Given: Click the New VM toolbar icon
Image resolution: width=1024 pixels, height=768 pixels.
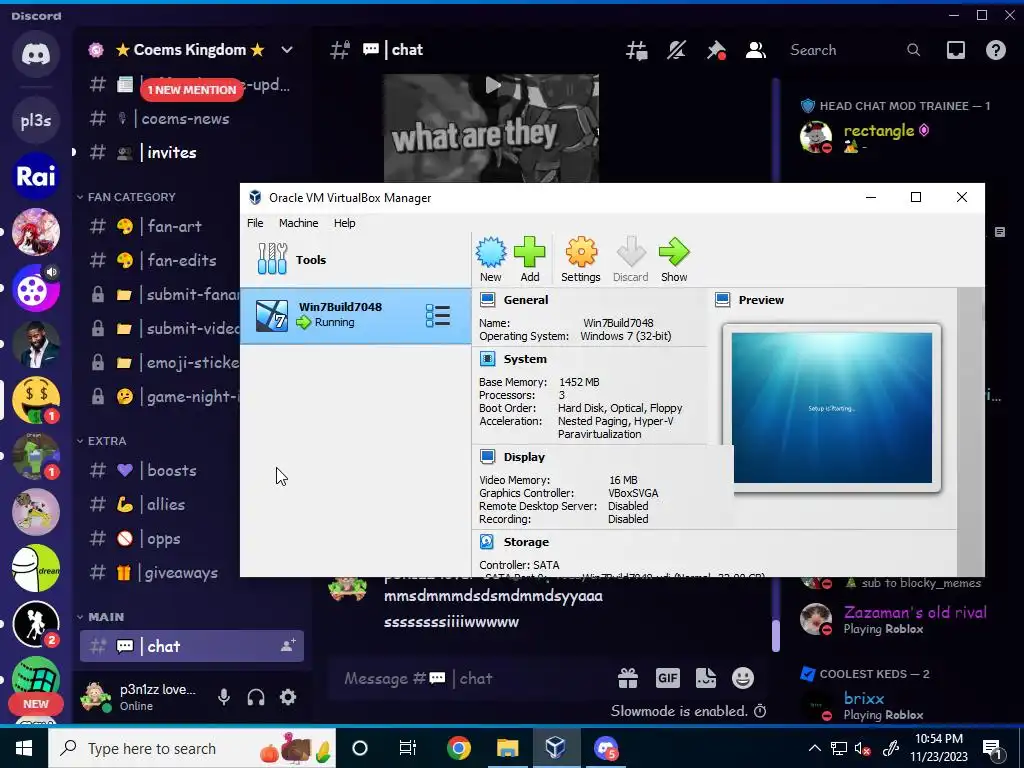Looking at the screenshot, I should (490, 259).
